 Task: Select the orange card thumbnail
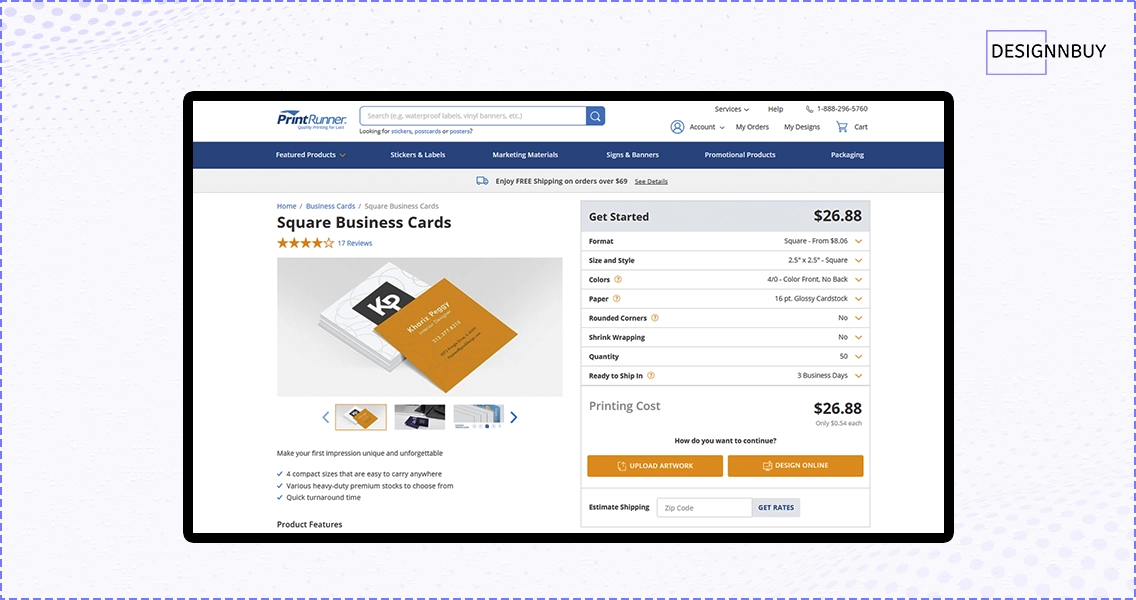pos(361,417)
